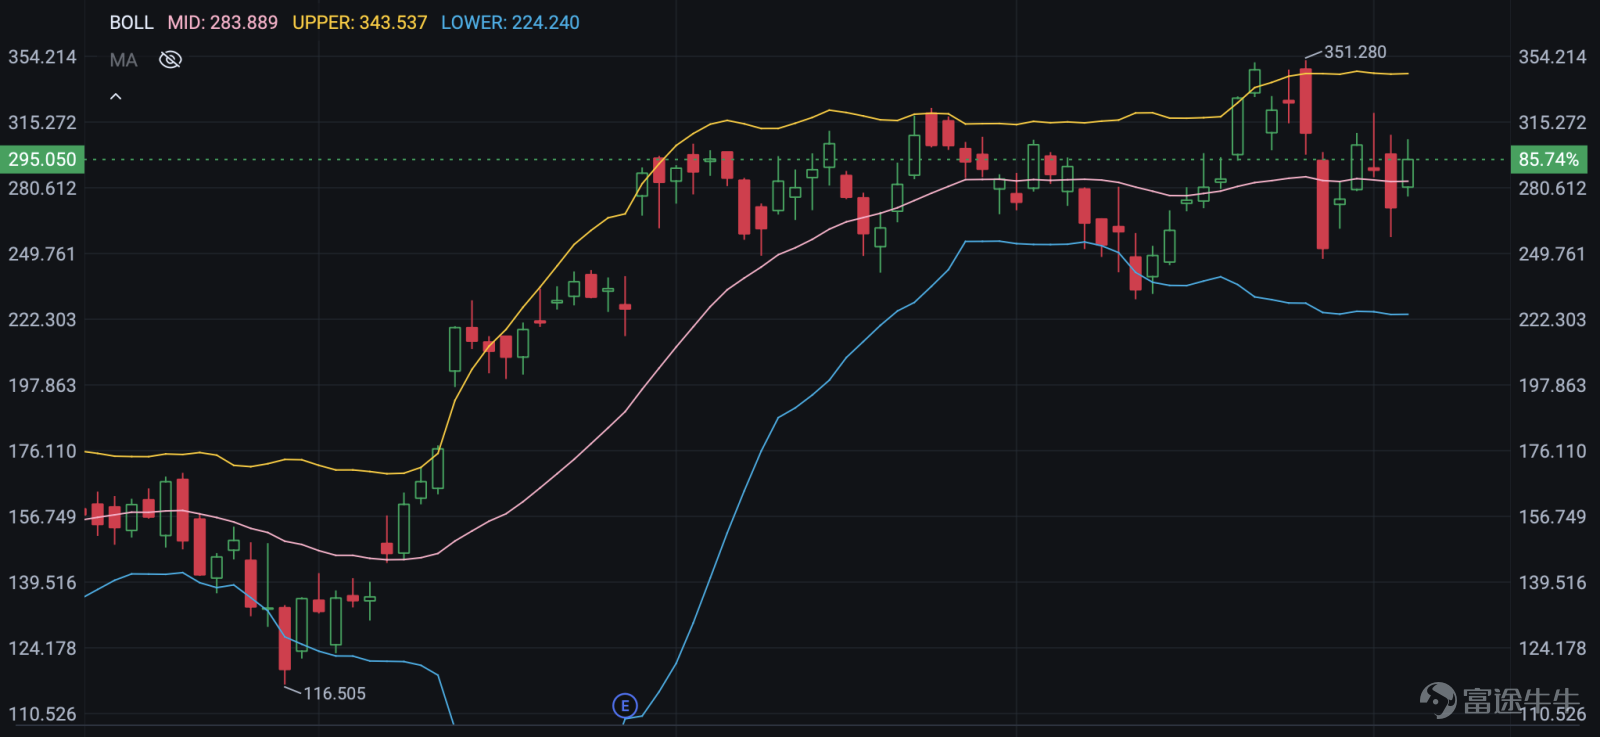Screen dimensions: 1600x737
Task: Click the left axis label 222.303
Action: point(42,319)
